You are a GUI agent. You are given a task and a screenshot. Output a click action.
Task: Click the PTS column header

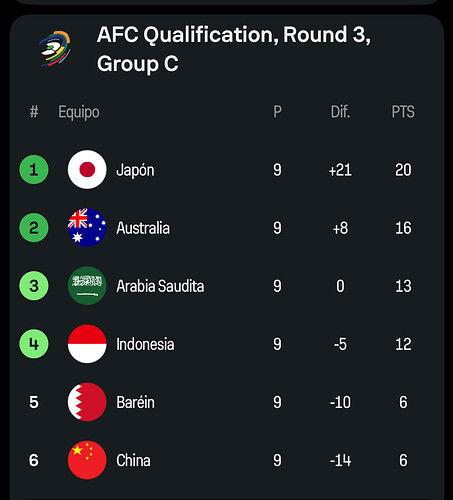click(403, 112)
